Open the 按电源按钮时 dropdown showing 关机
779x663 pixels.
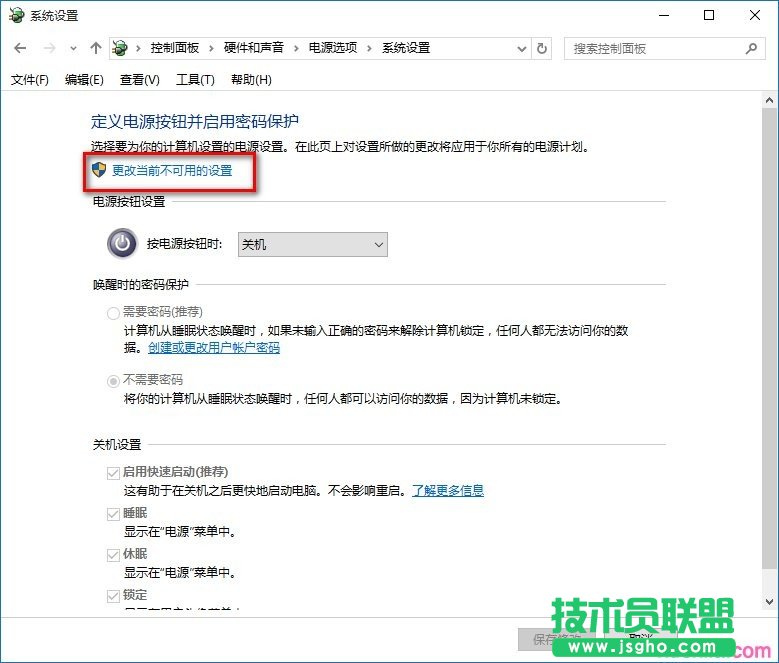(x=312, y=244)
